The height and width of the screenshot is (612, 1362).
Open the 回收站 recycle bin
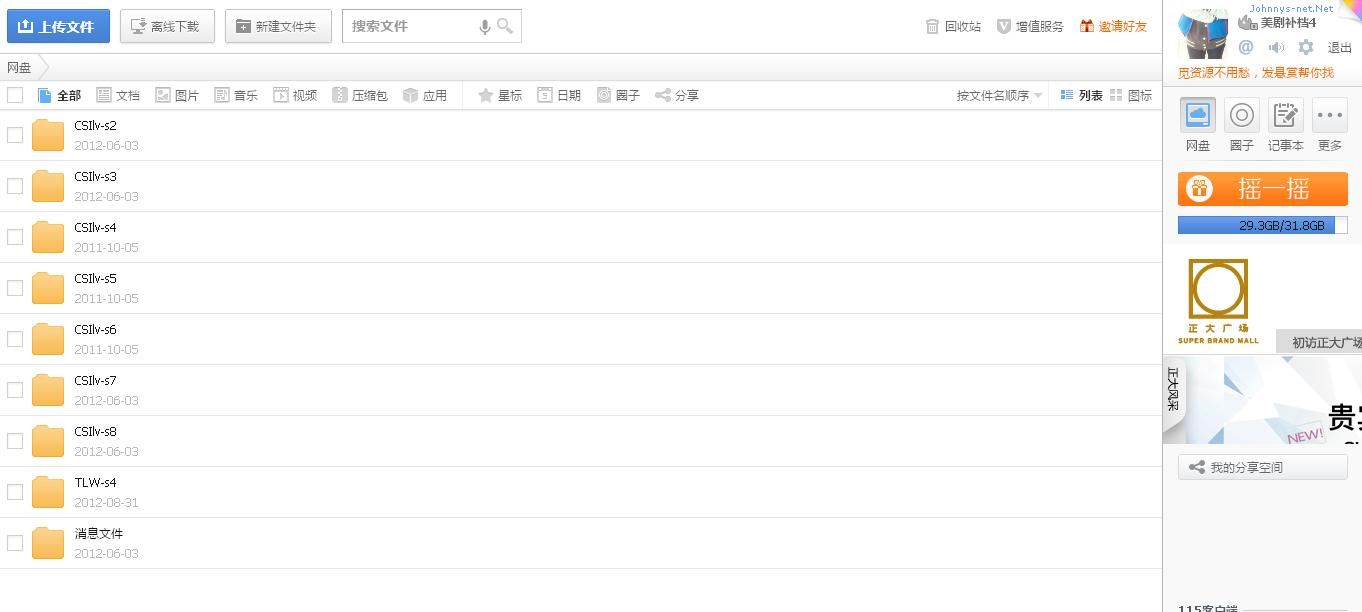point(953,26)
